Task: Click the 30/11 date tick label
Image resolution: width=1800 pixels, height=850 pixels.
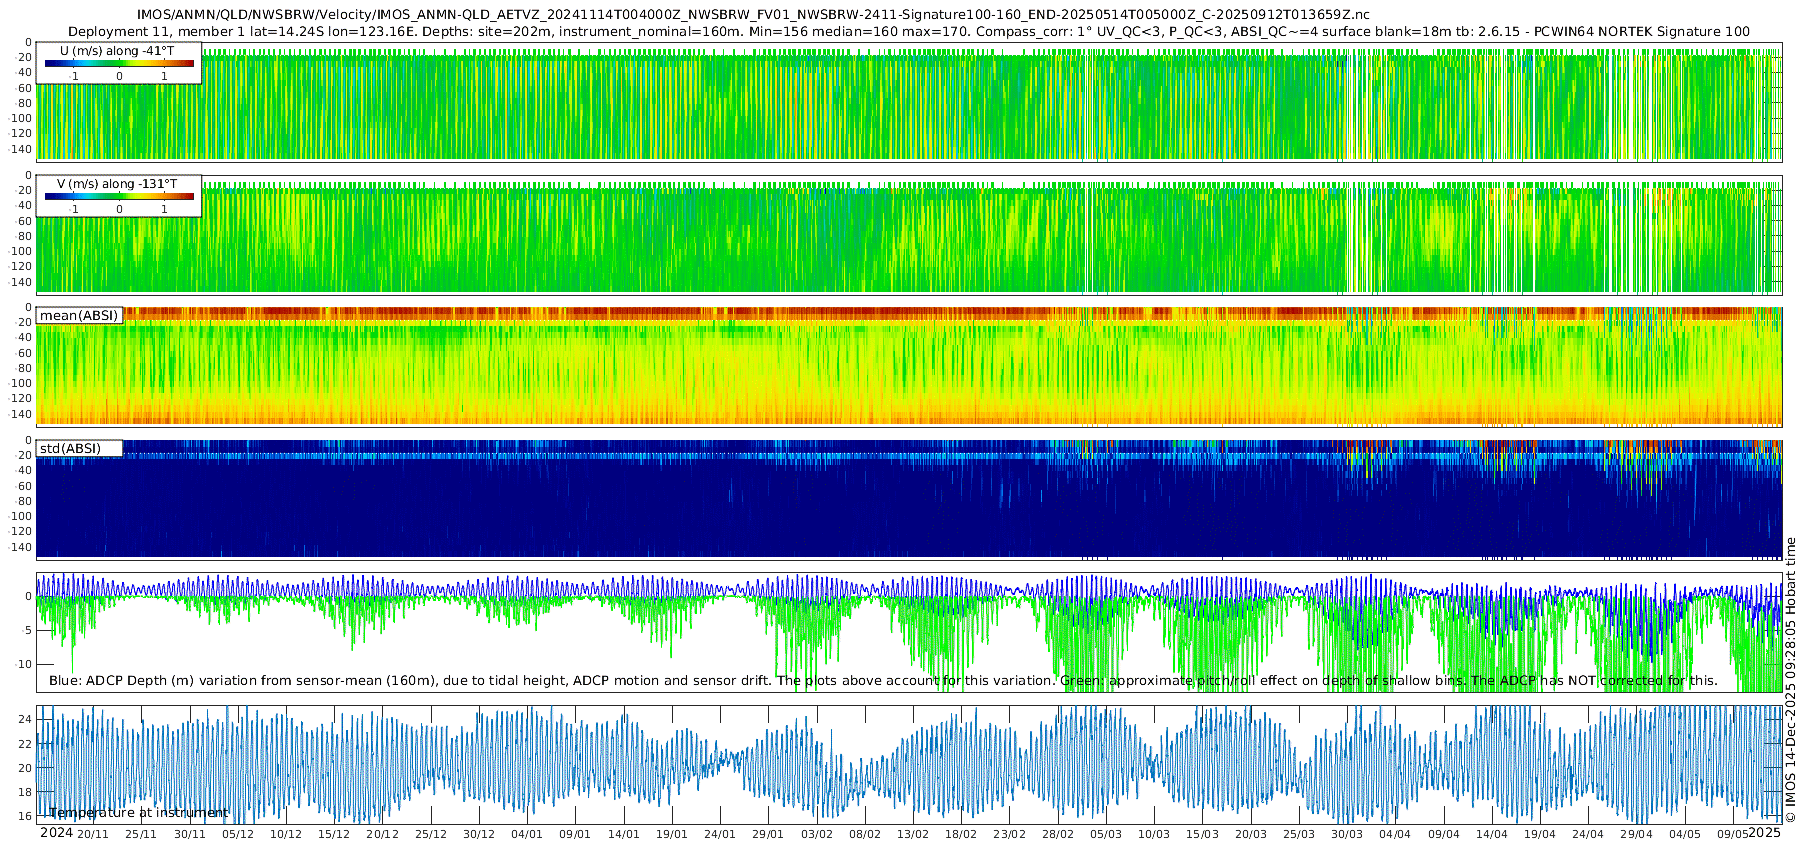Action: tap(190, 834)
